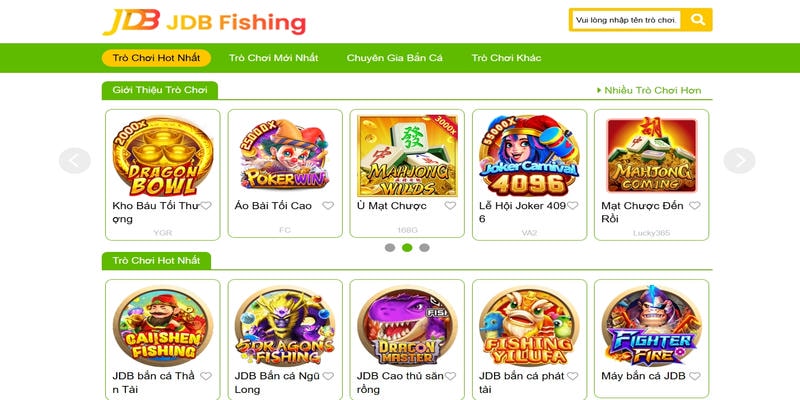Focus the game name search field
Screen dimensions: 800x400
pyautogui.click(x=626, y=20)
